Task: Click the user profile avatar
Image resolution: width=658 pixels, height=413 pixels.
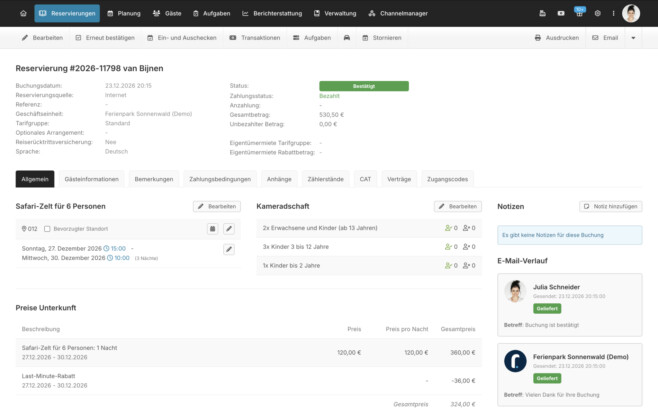Action: [631, 13]
